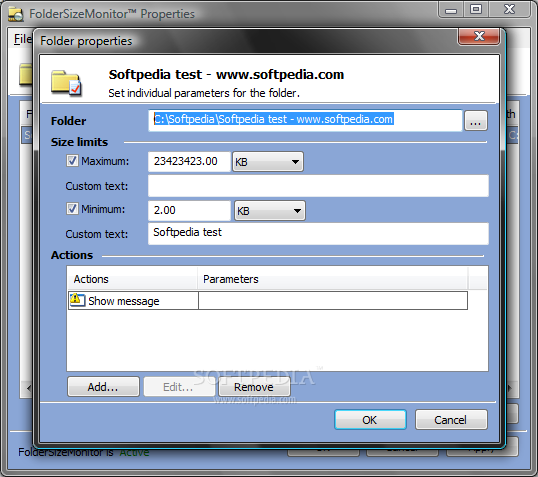The width and height of the screenshot is (538, 477).
Task: Click the Minimum value field 2.00
Action: pos(189,210)
